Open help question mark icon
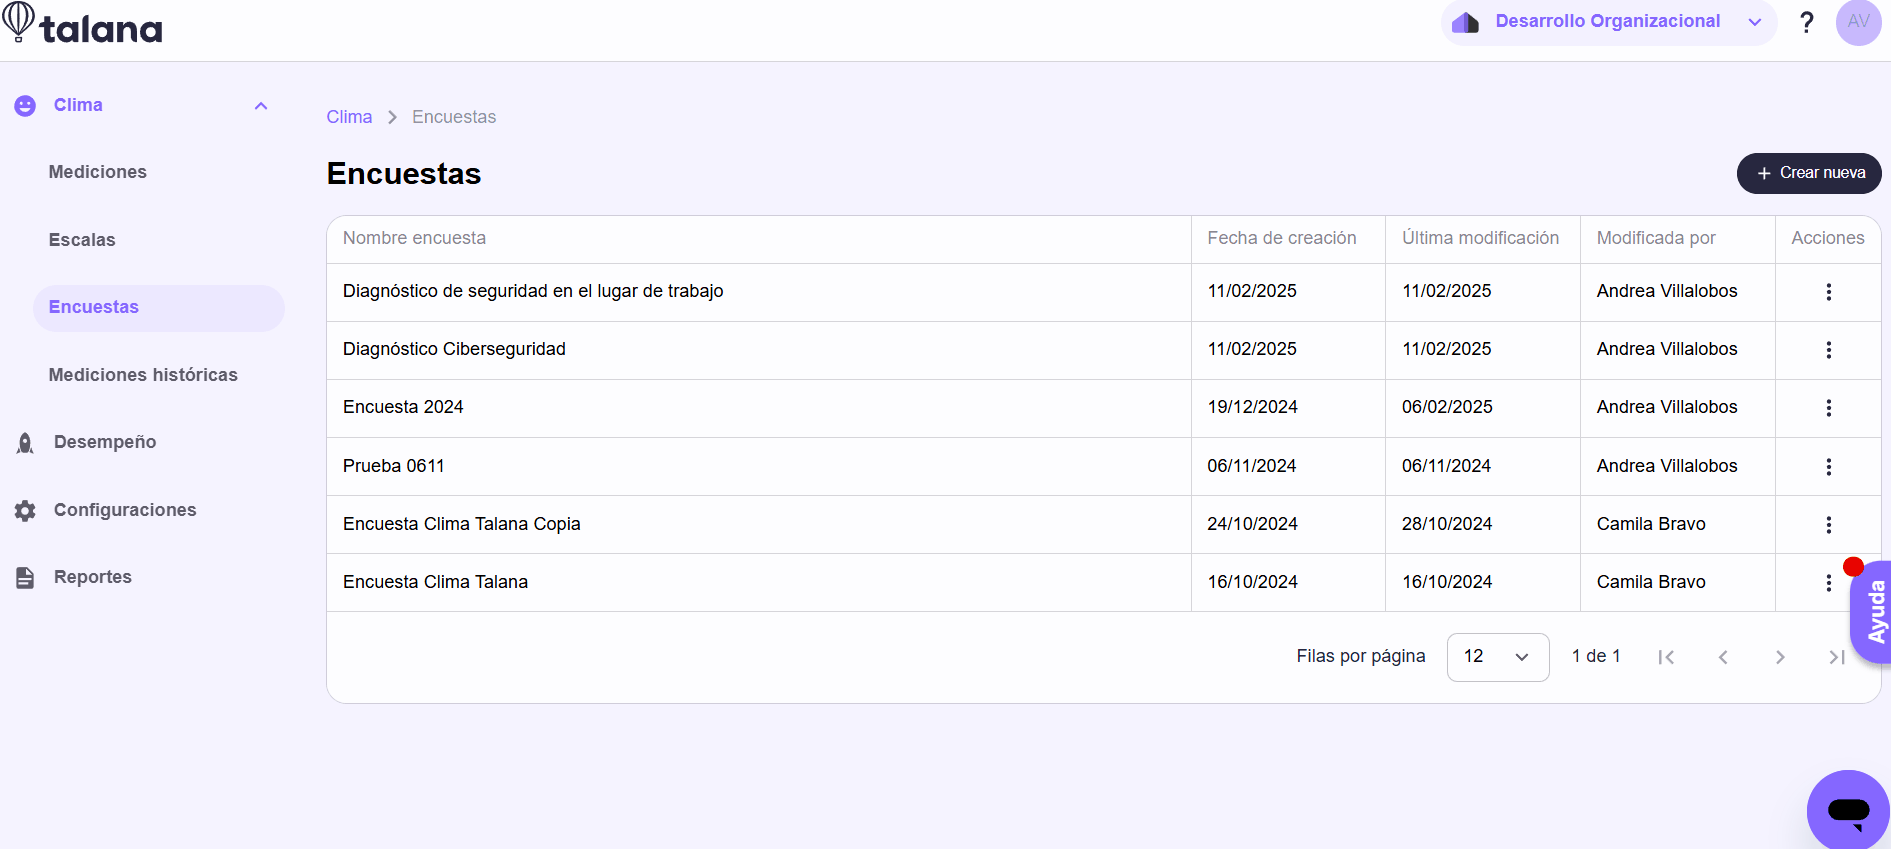 [x=1806, y=22]
